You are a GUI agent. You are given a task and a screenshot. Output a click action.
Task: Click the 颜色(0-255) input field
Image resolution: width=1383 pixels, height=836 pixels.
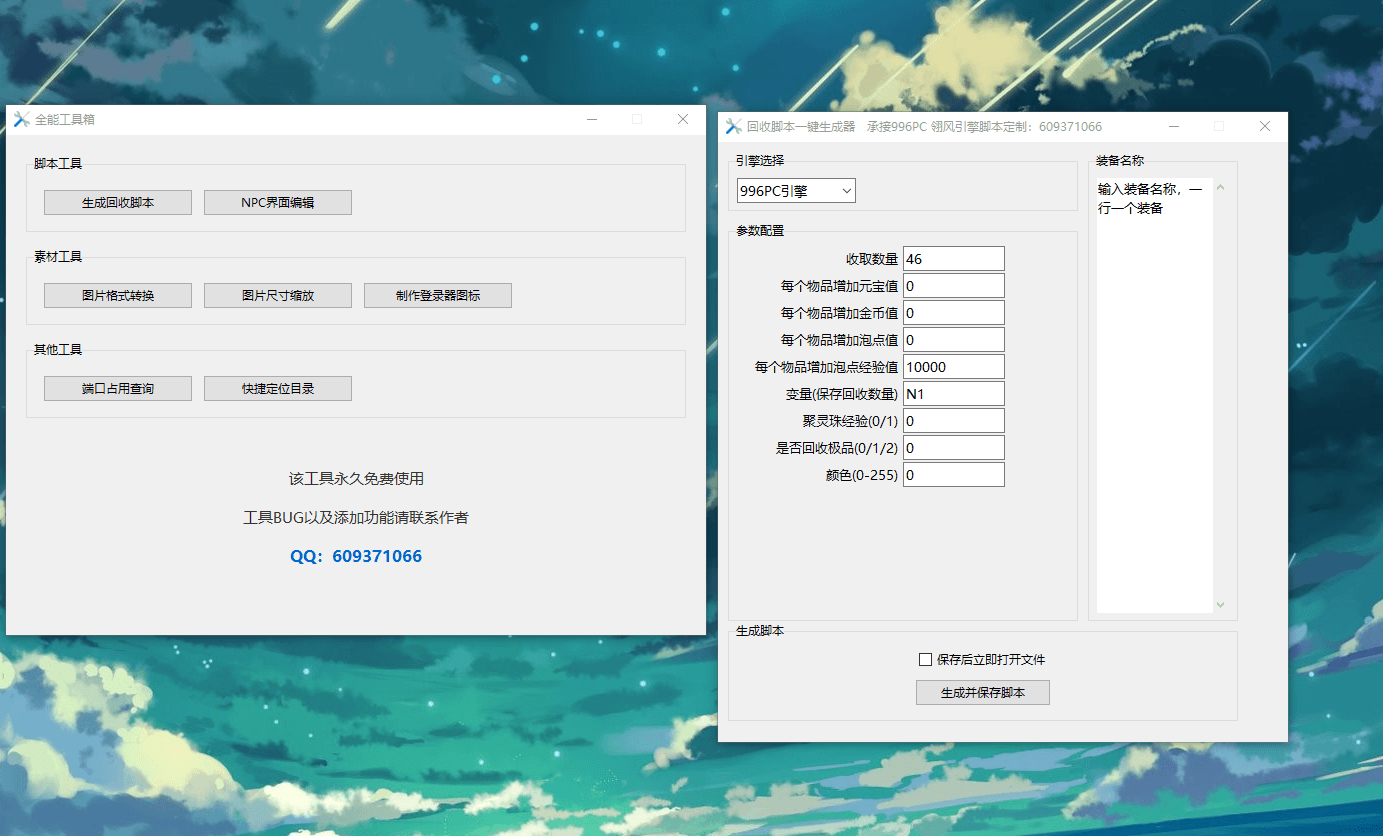click(953, 475)
